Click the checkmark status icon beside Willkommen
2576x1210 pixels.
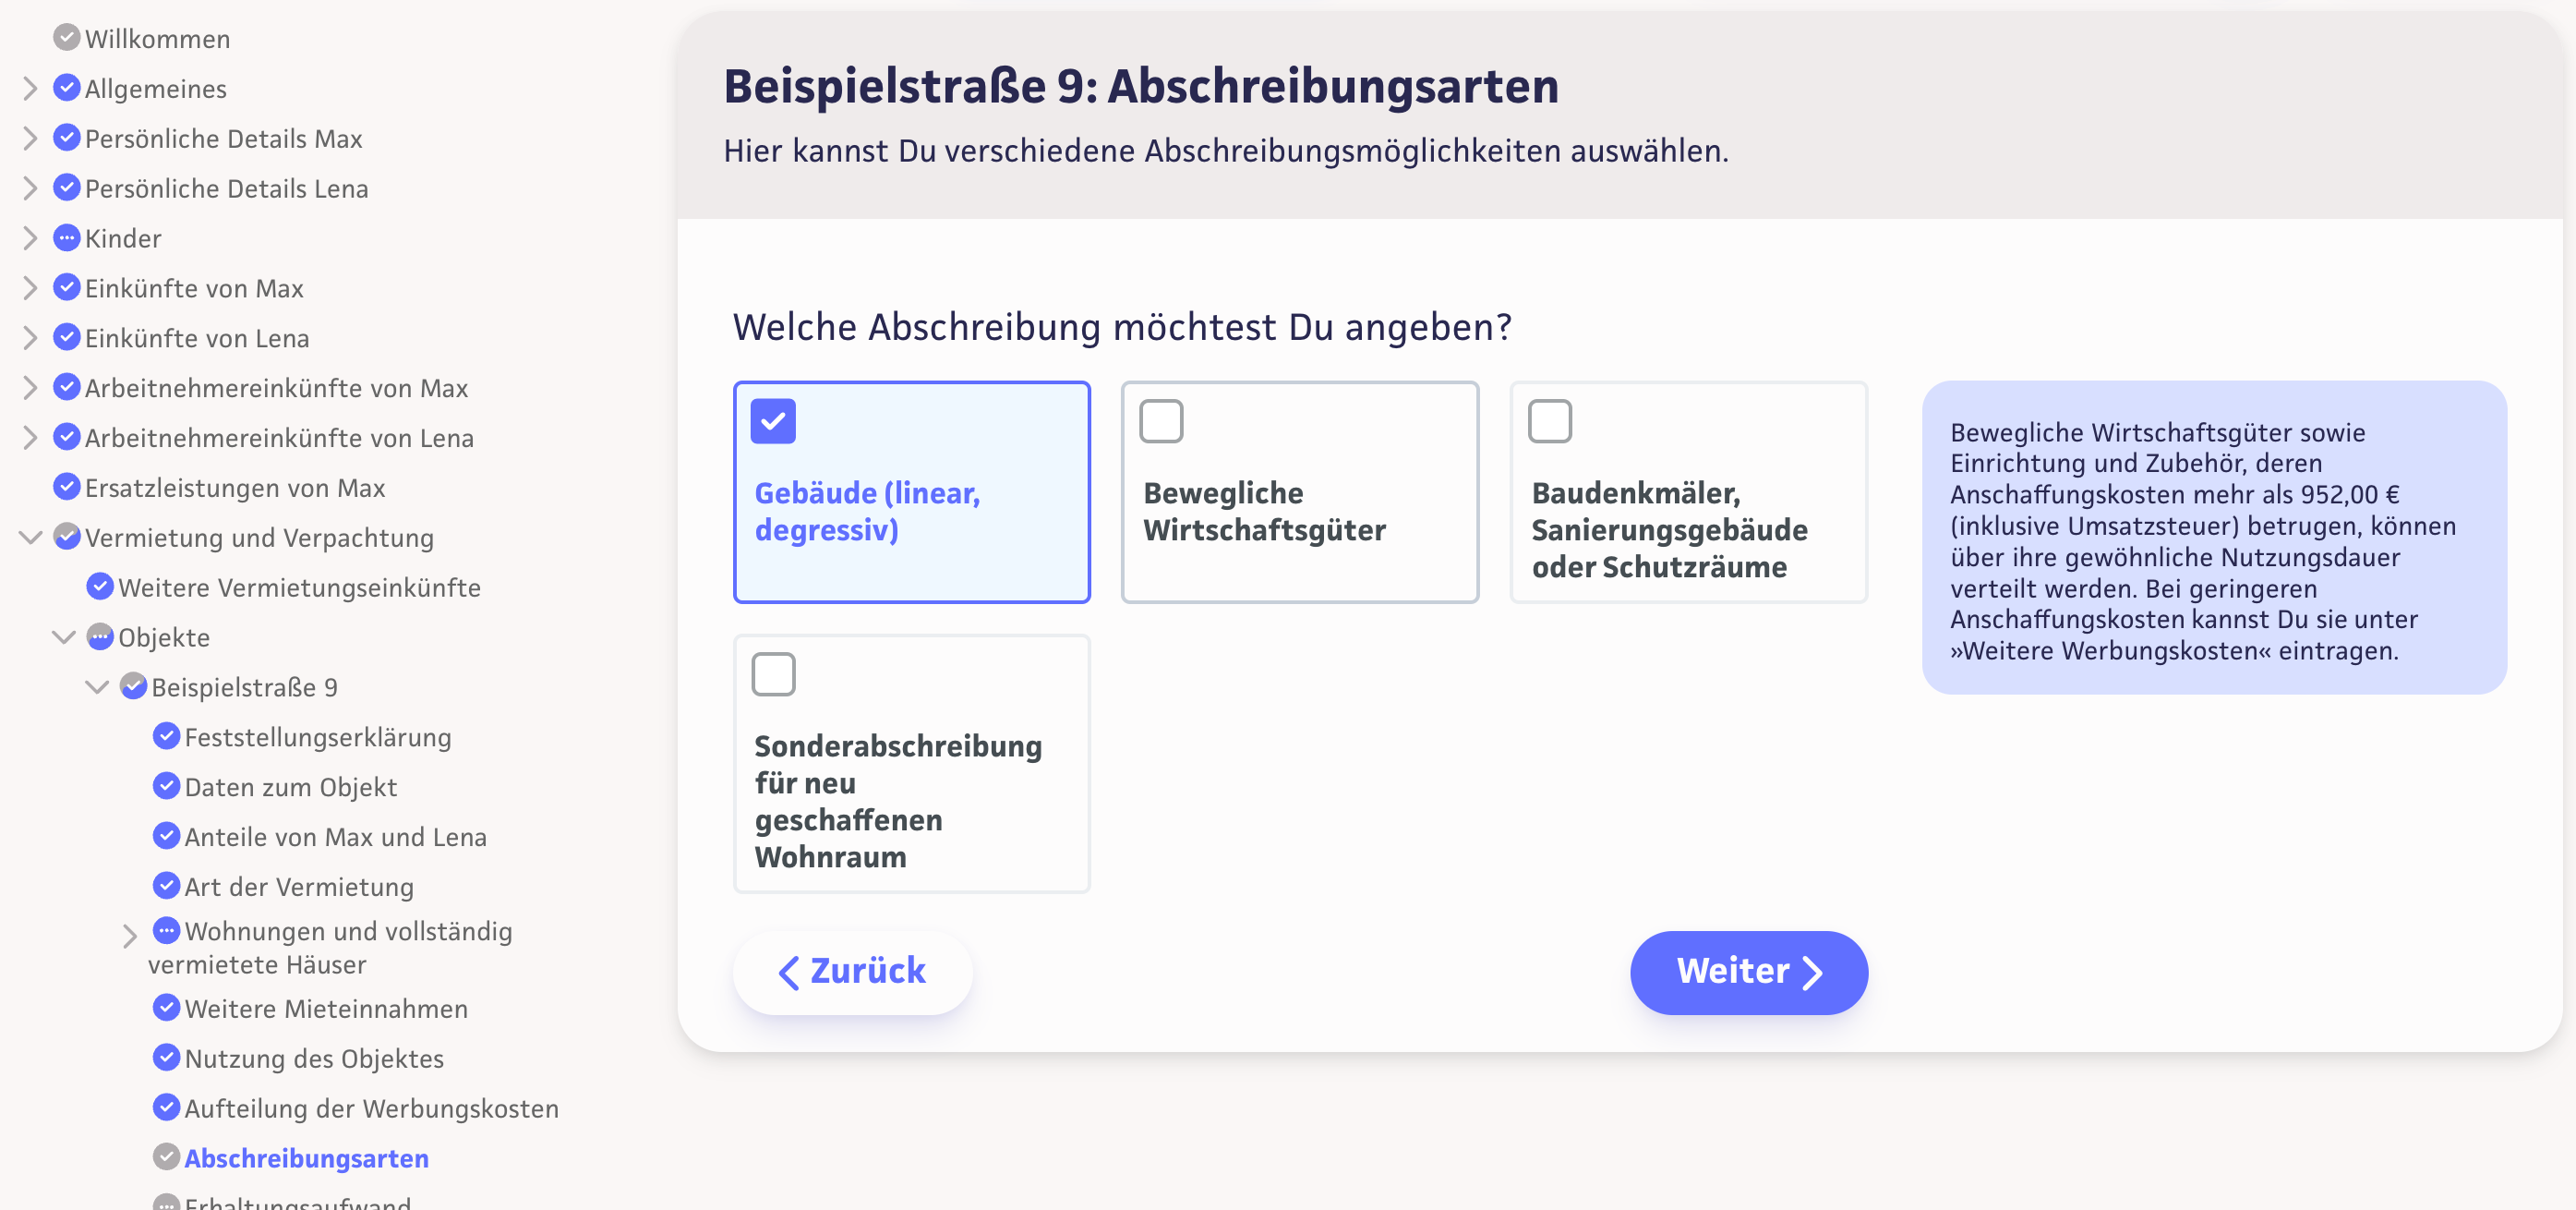point(66,38)
